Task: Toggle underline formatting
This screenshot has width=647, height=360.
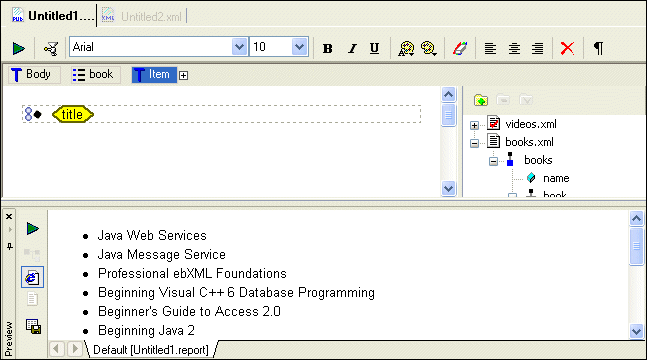Action: click(x=374, y=49)
